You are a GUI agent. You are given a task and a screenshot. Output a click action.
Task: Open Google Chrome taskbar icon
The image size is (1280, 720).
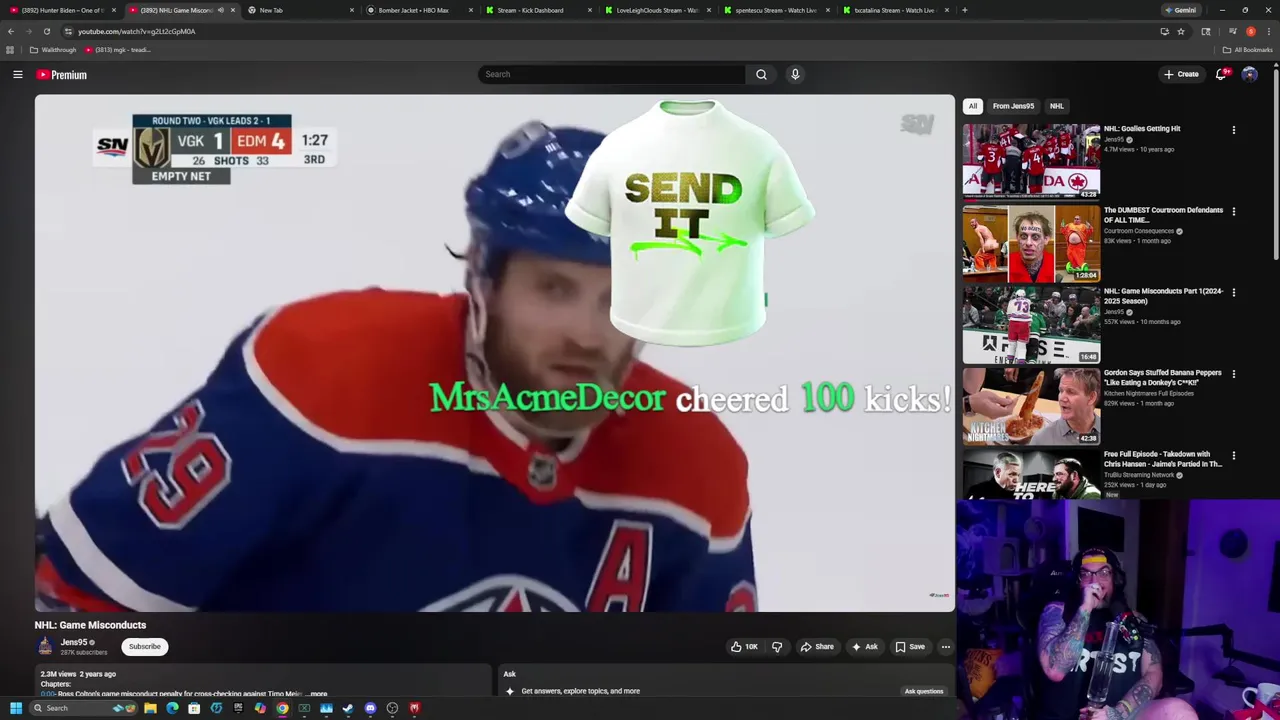point(282,708)
